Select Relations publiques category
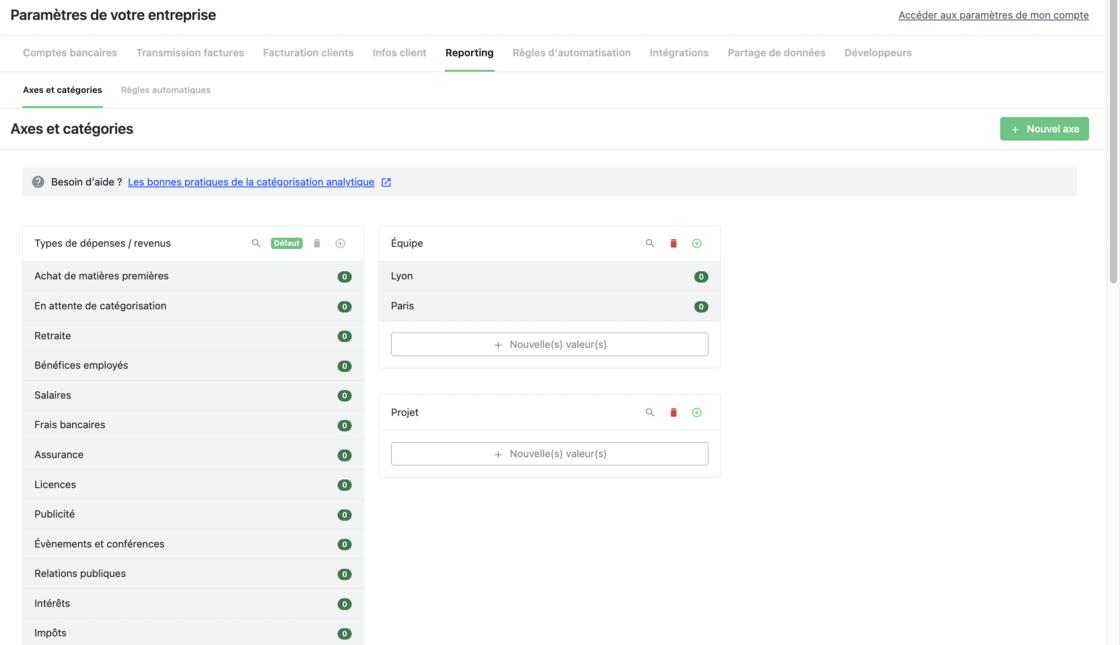The image size is (1120, 645). tap(193, 574)
